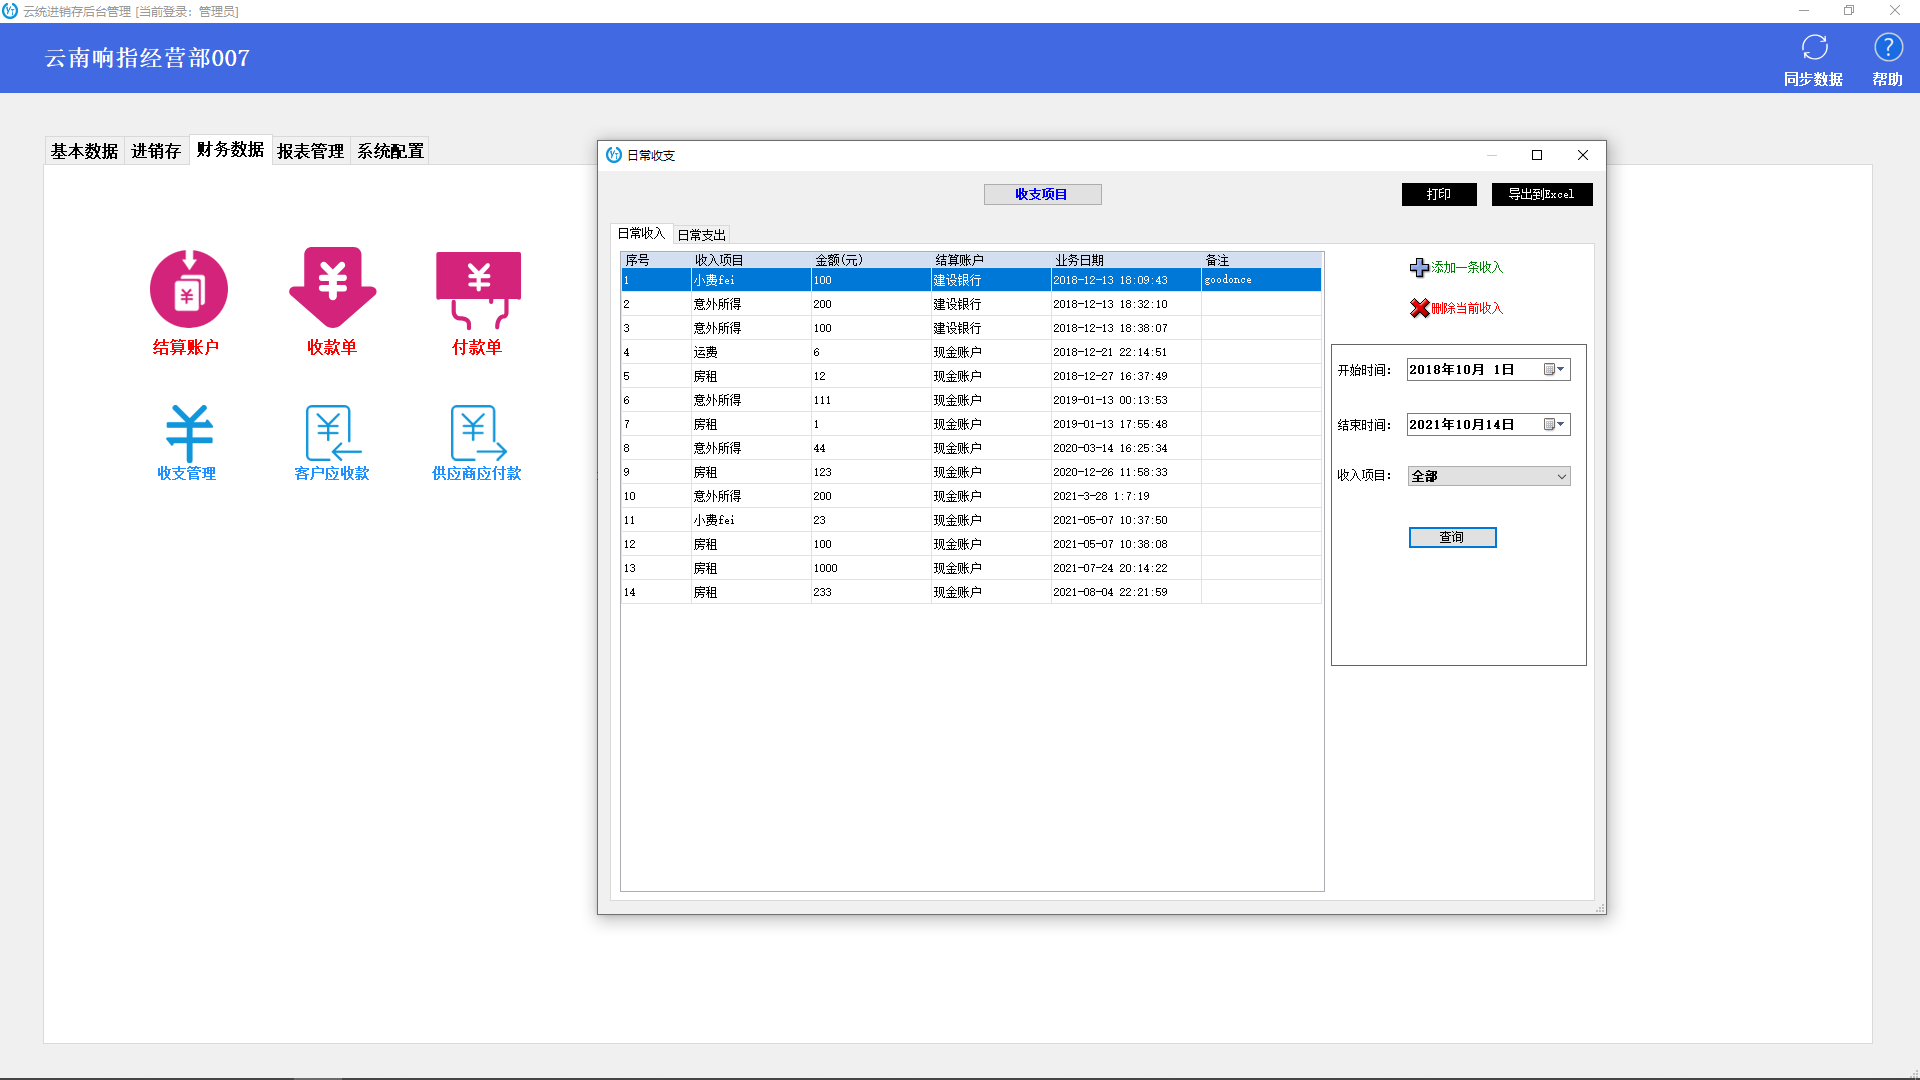The height and width of the screenshot is (1080, 1920).
Task: Open the 客户应收款 receivables icon
Action: 332,433
